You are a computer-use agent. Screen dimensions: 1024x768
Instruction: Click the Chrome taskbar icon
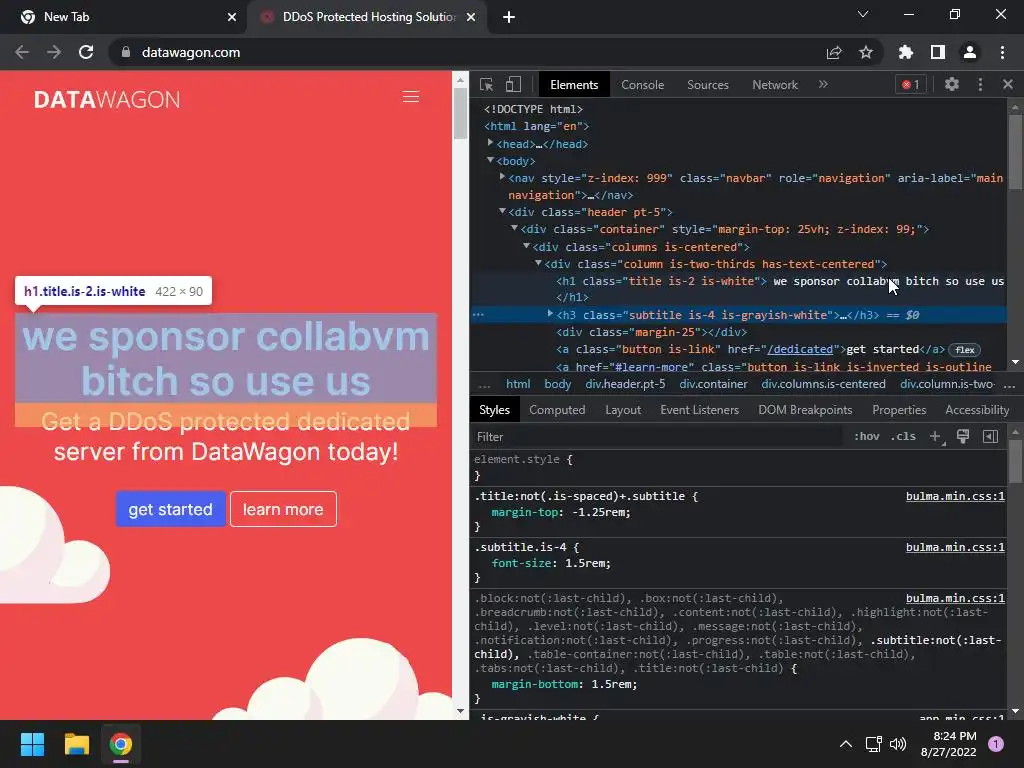121,744
